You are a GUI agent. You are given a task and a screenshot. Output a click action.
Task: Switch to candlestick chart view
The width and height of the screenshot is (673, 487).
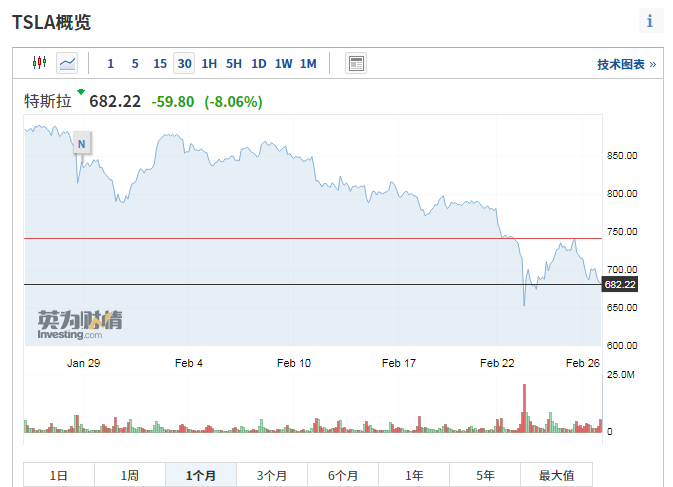point(39,63)
